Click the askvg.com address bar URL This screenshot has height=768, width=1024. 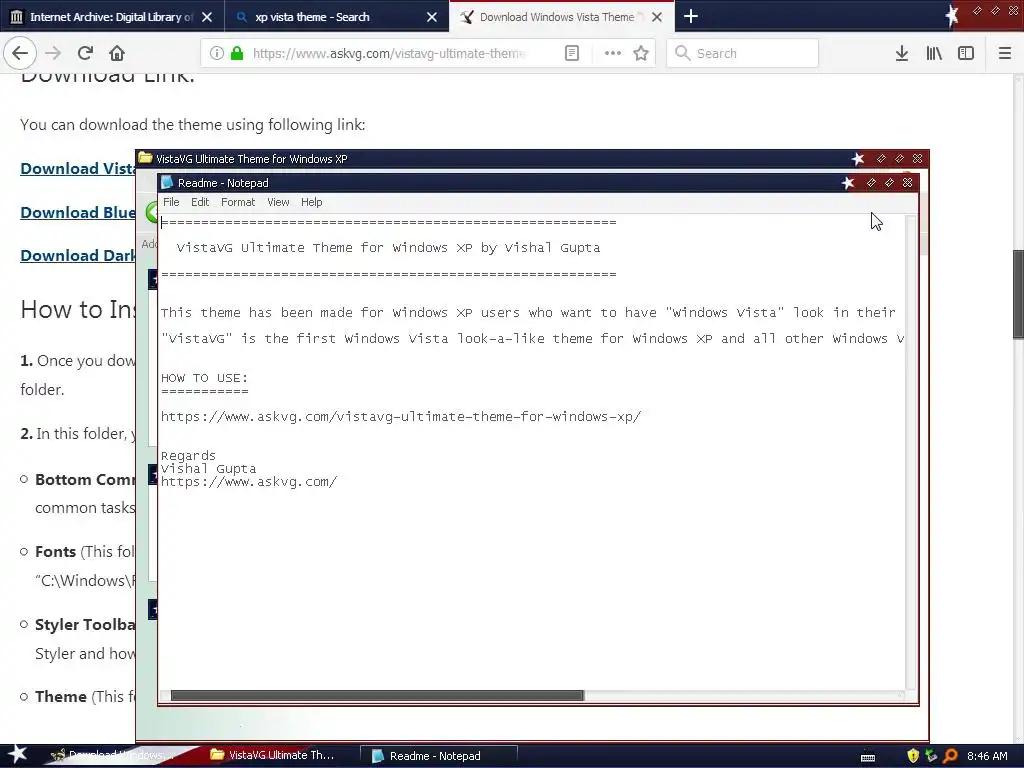389,53
